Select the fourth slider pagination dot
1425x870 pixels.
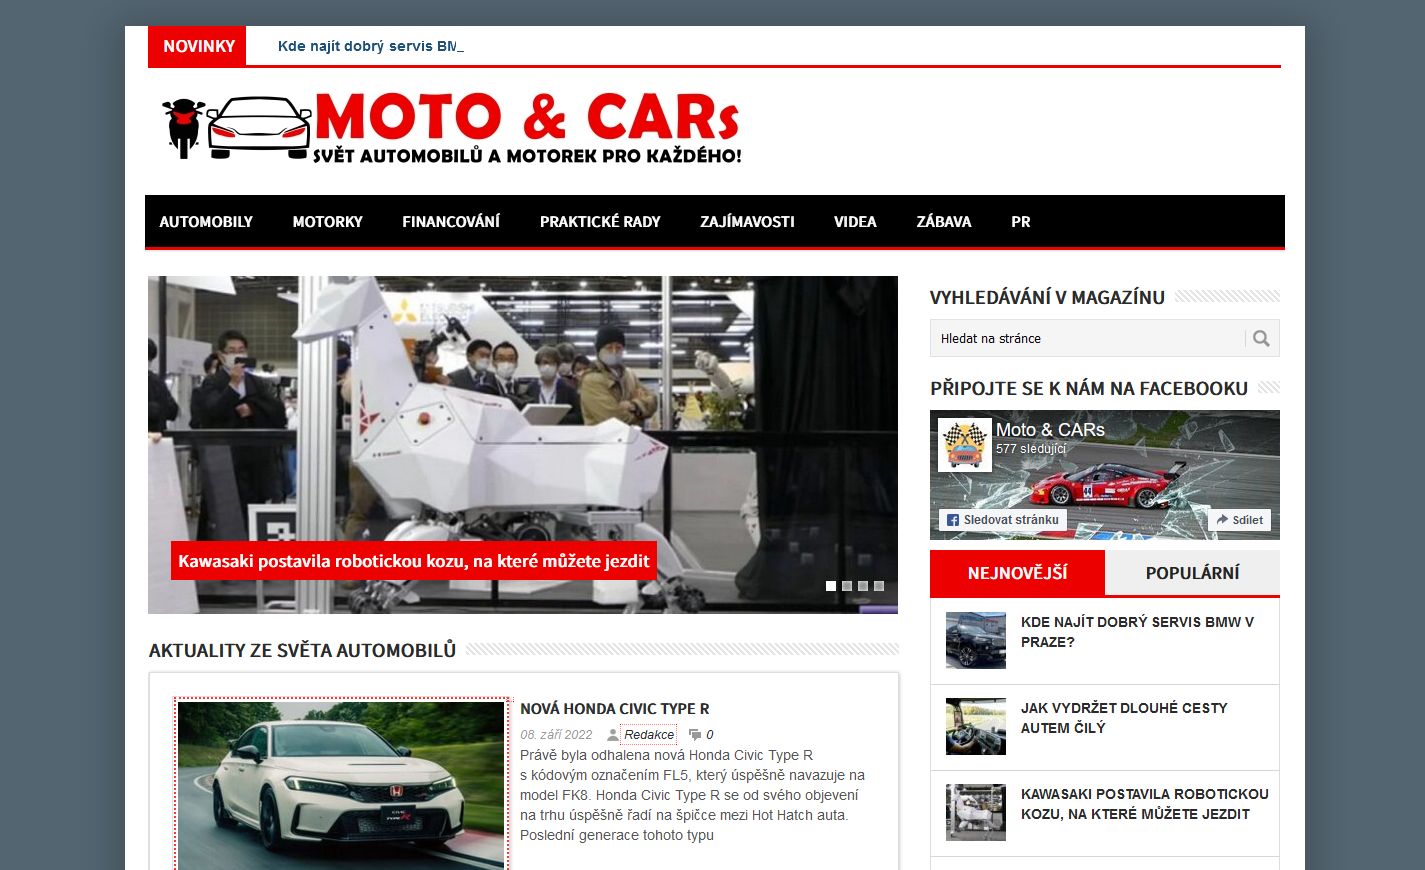coord(879,586)
